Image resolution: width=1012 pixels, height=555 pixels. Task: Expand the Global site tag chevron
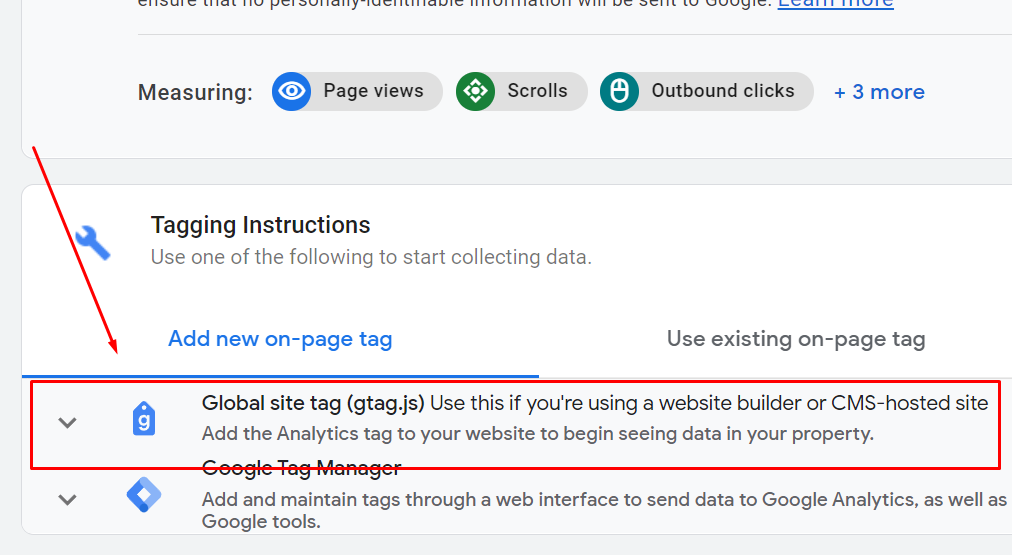(x=68, y=423)
